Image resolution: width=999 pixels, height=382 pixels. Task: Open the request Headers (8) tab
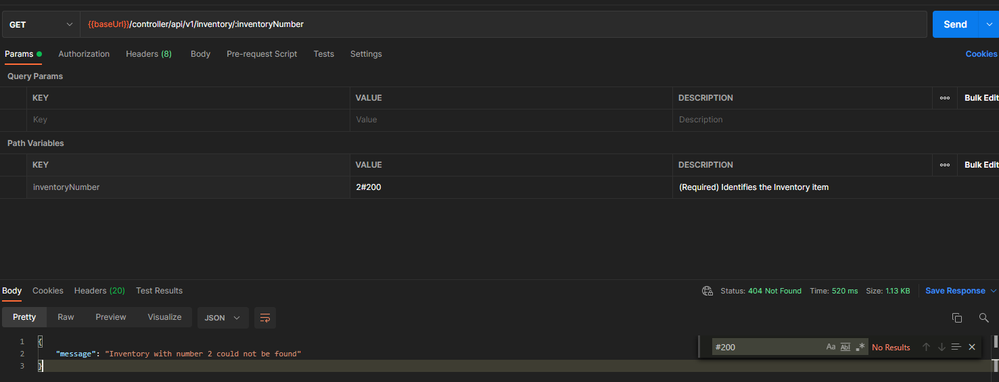coord(148,54)
